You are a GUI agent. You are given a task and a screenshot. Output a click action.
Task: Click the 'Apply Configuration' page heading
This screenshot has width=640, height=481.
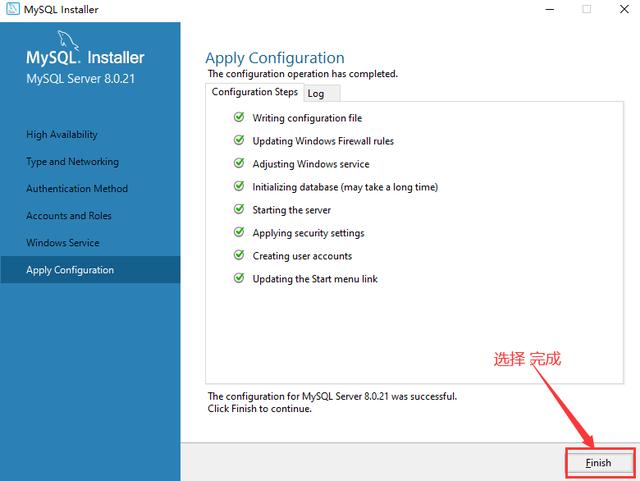(275, 58)
